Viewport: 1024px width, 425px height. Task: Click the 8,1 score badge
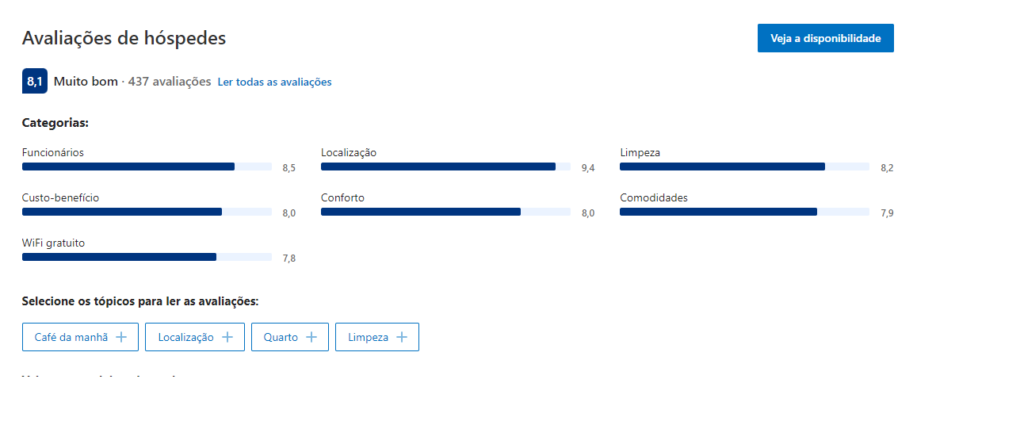click(35, 82)
